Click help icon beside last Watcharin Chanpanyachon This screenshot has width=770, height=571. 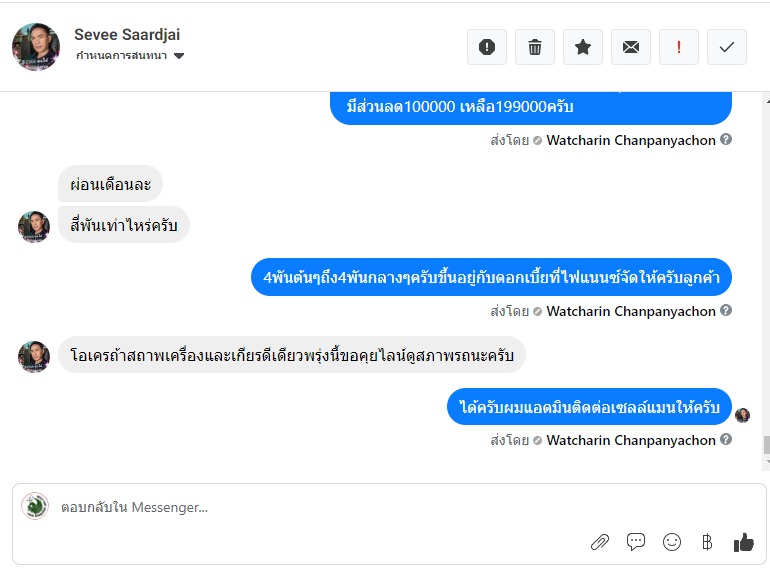726,440
